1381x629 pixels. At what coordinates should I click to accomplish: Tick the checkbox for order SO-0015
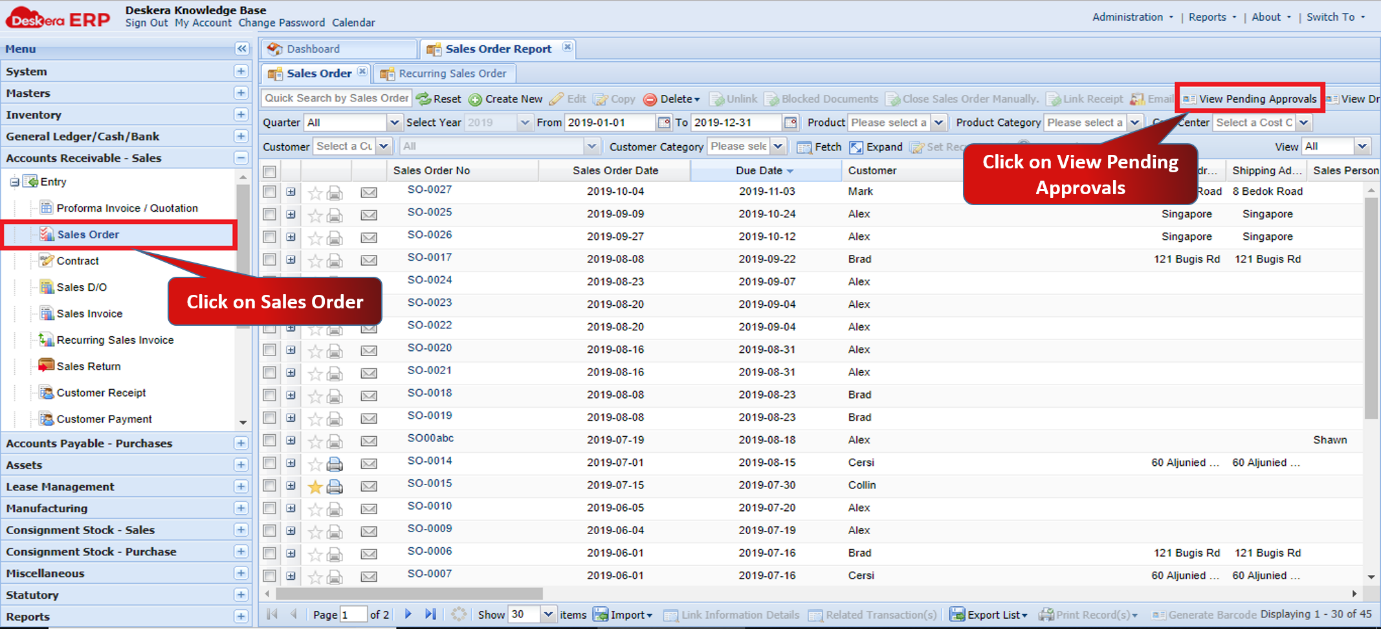(x=270, y=487)
